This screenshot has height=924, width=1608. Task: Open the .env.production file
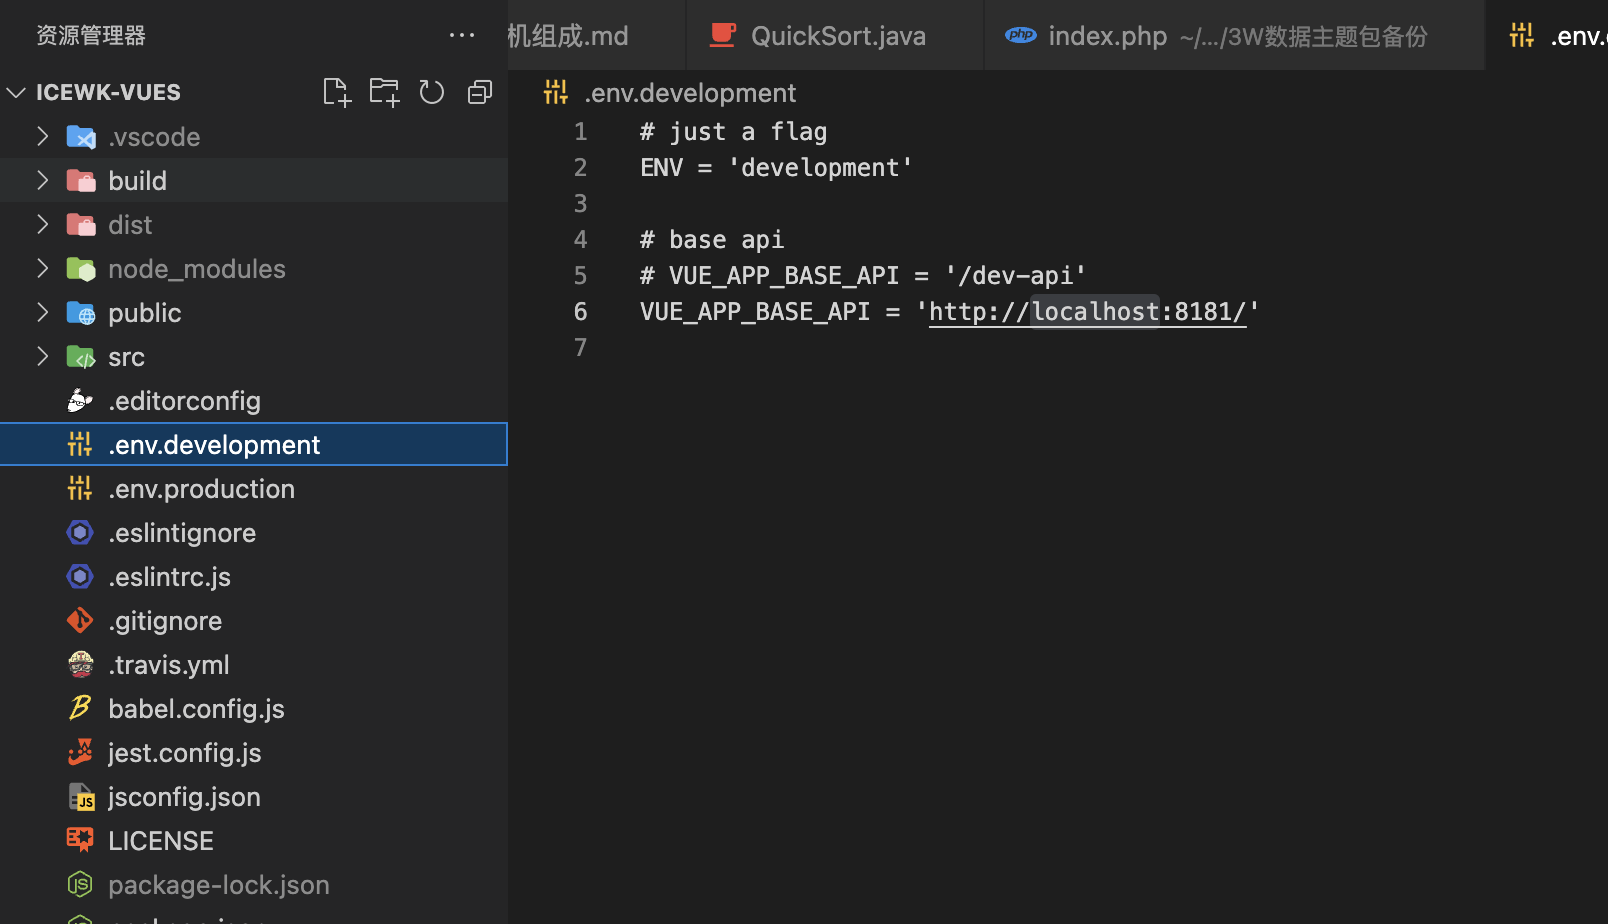[201, 489]
